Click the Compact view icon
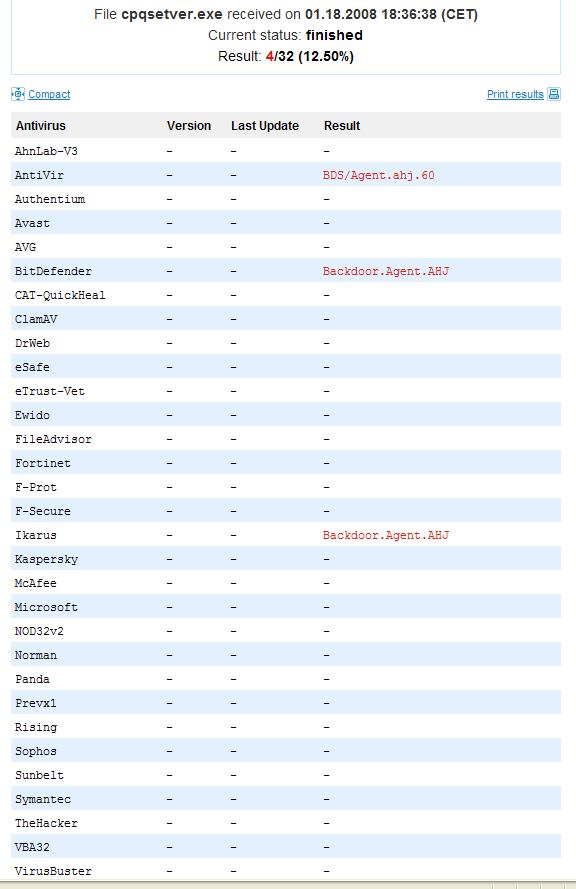The height and width of the screenshot is (889, 576). click(18, 94)
